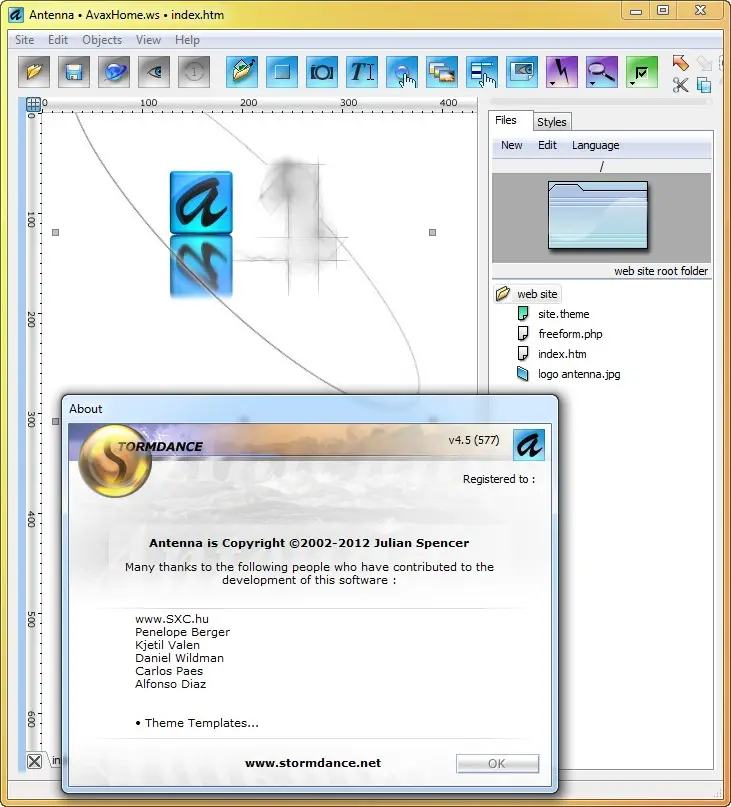Select the rollover button tool with hand
This screenshot has width=731, height=807.
click(402, 72)
